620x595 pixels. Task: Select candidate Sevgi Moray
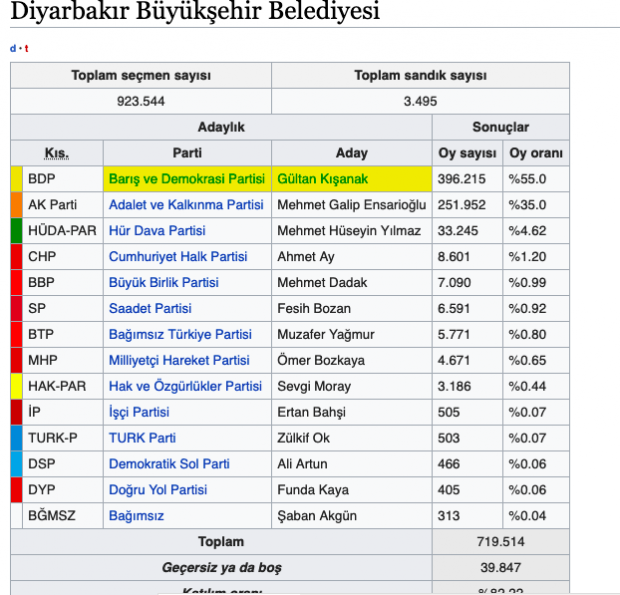pyautogui.click(x=314, y=386)
